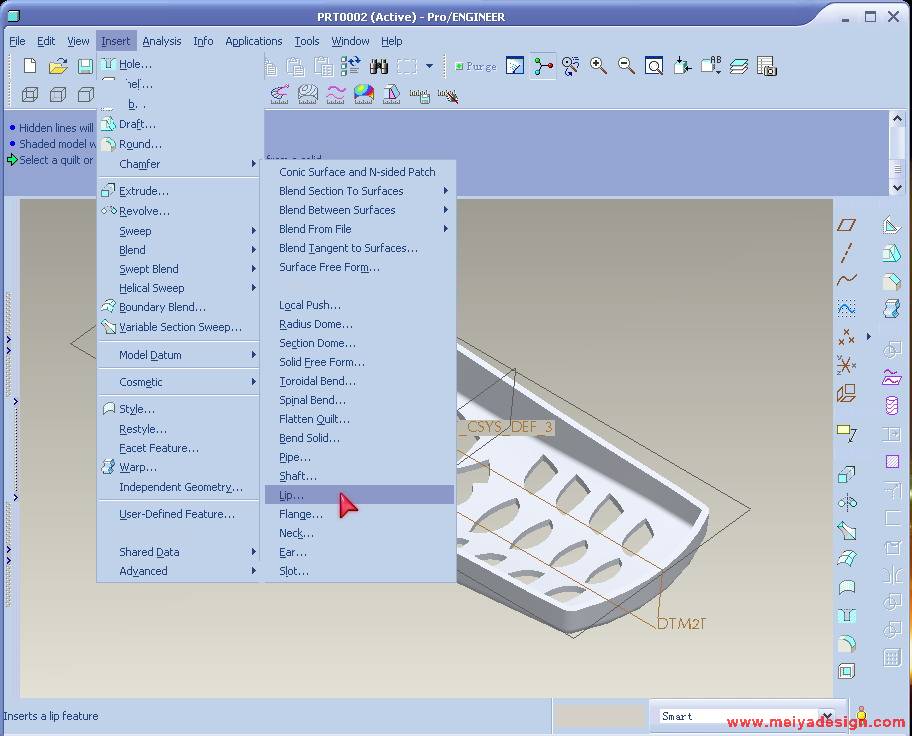Open the Smart selection filter dropdown
Image resolution: width=912 pixels, height=736 pixels.
pyautogui.click(x=826, y=716)
